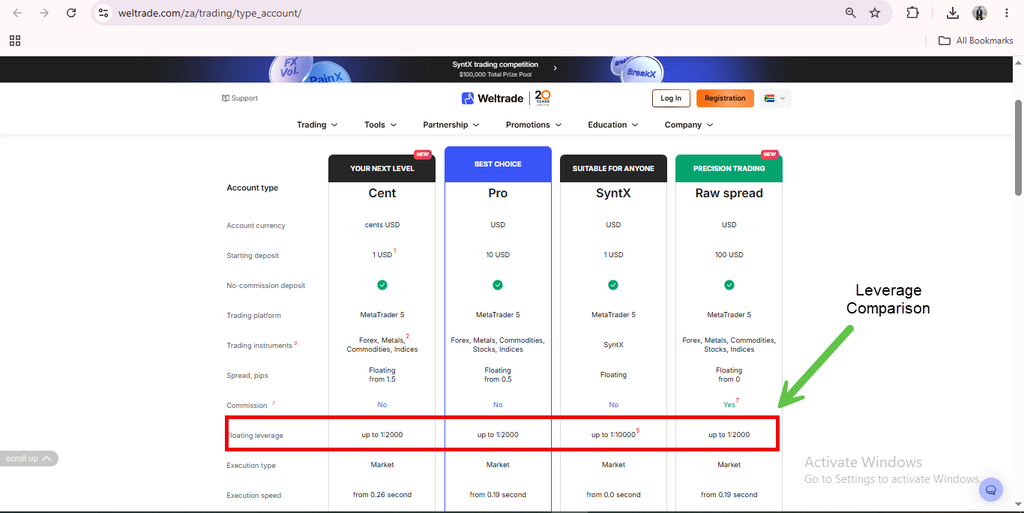Click the browser forward arrow
1024x513 pixels.
pyautogui.click(x=44, y=13)
